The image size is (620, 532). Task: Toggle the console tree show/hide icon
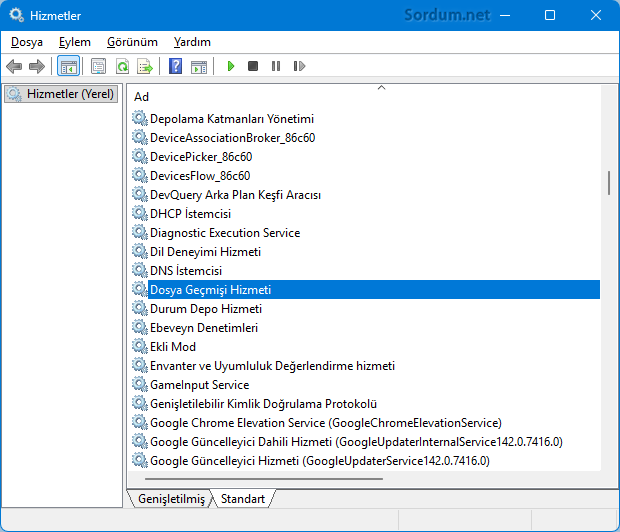(x=69, y=66)
